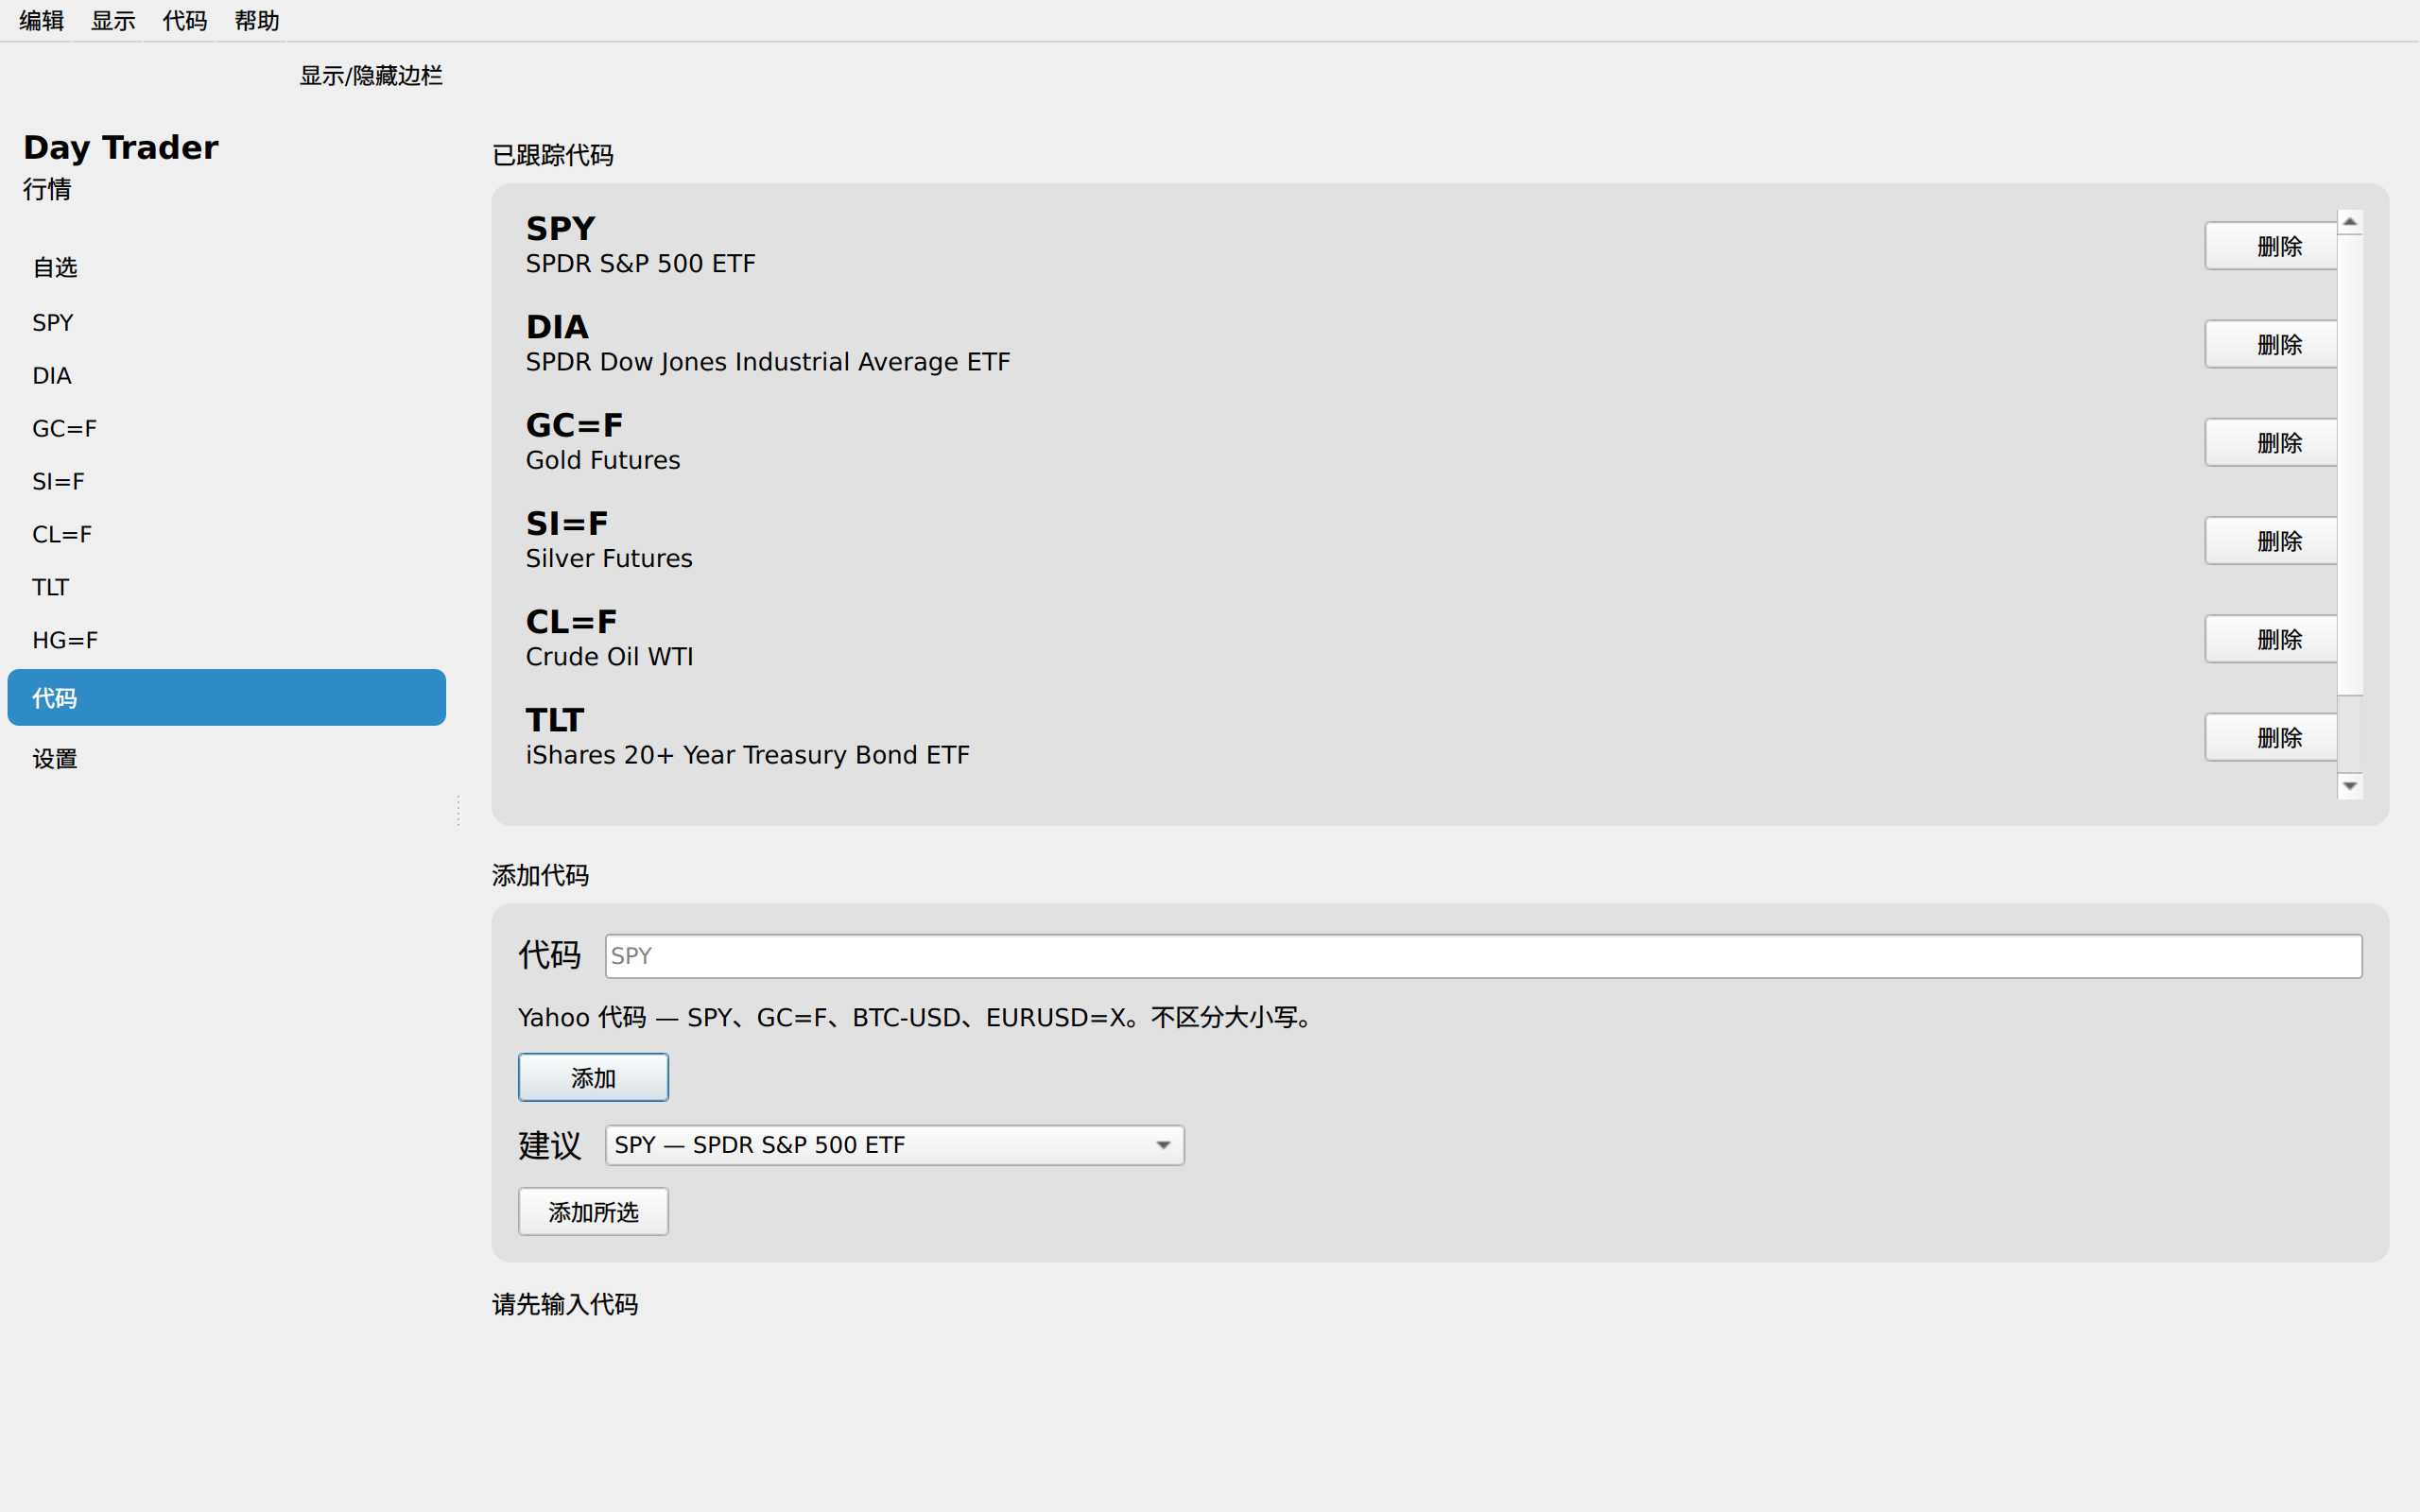This screenshot has width=2420, height=1512.
Task: Delete the SI=F Silver Futures symbol
Action: click(x=2270, y=541)
